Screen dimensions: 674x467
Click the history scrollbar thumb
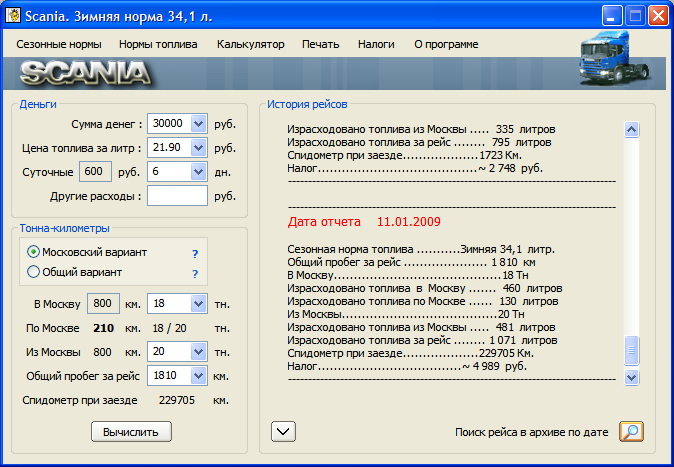pyautogui.click(x=631, y=350)
